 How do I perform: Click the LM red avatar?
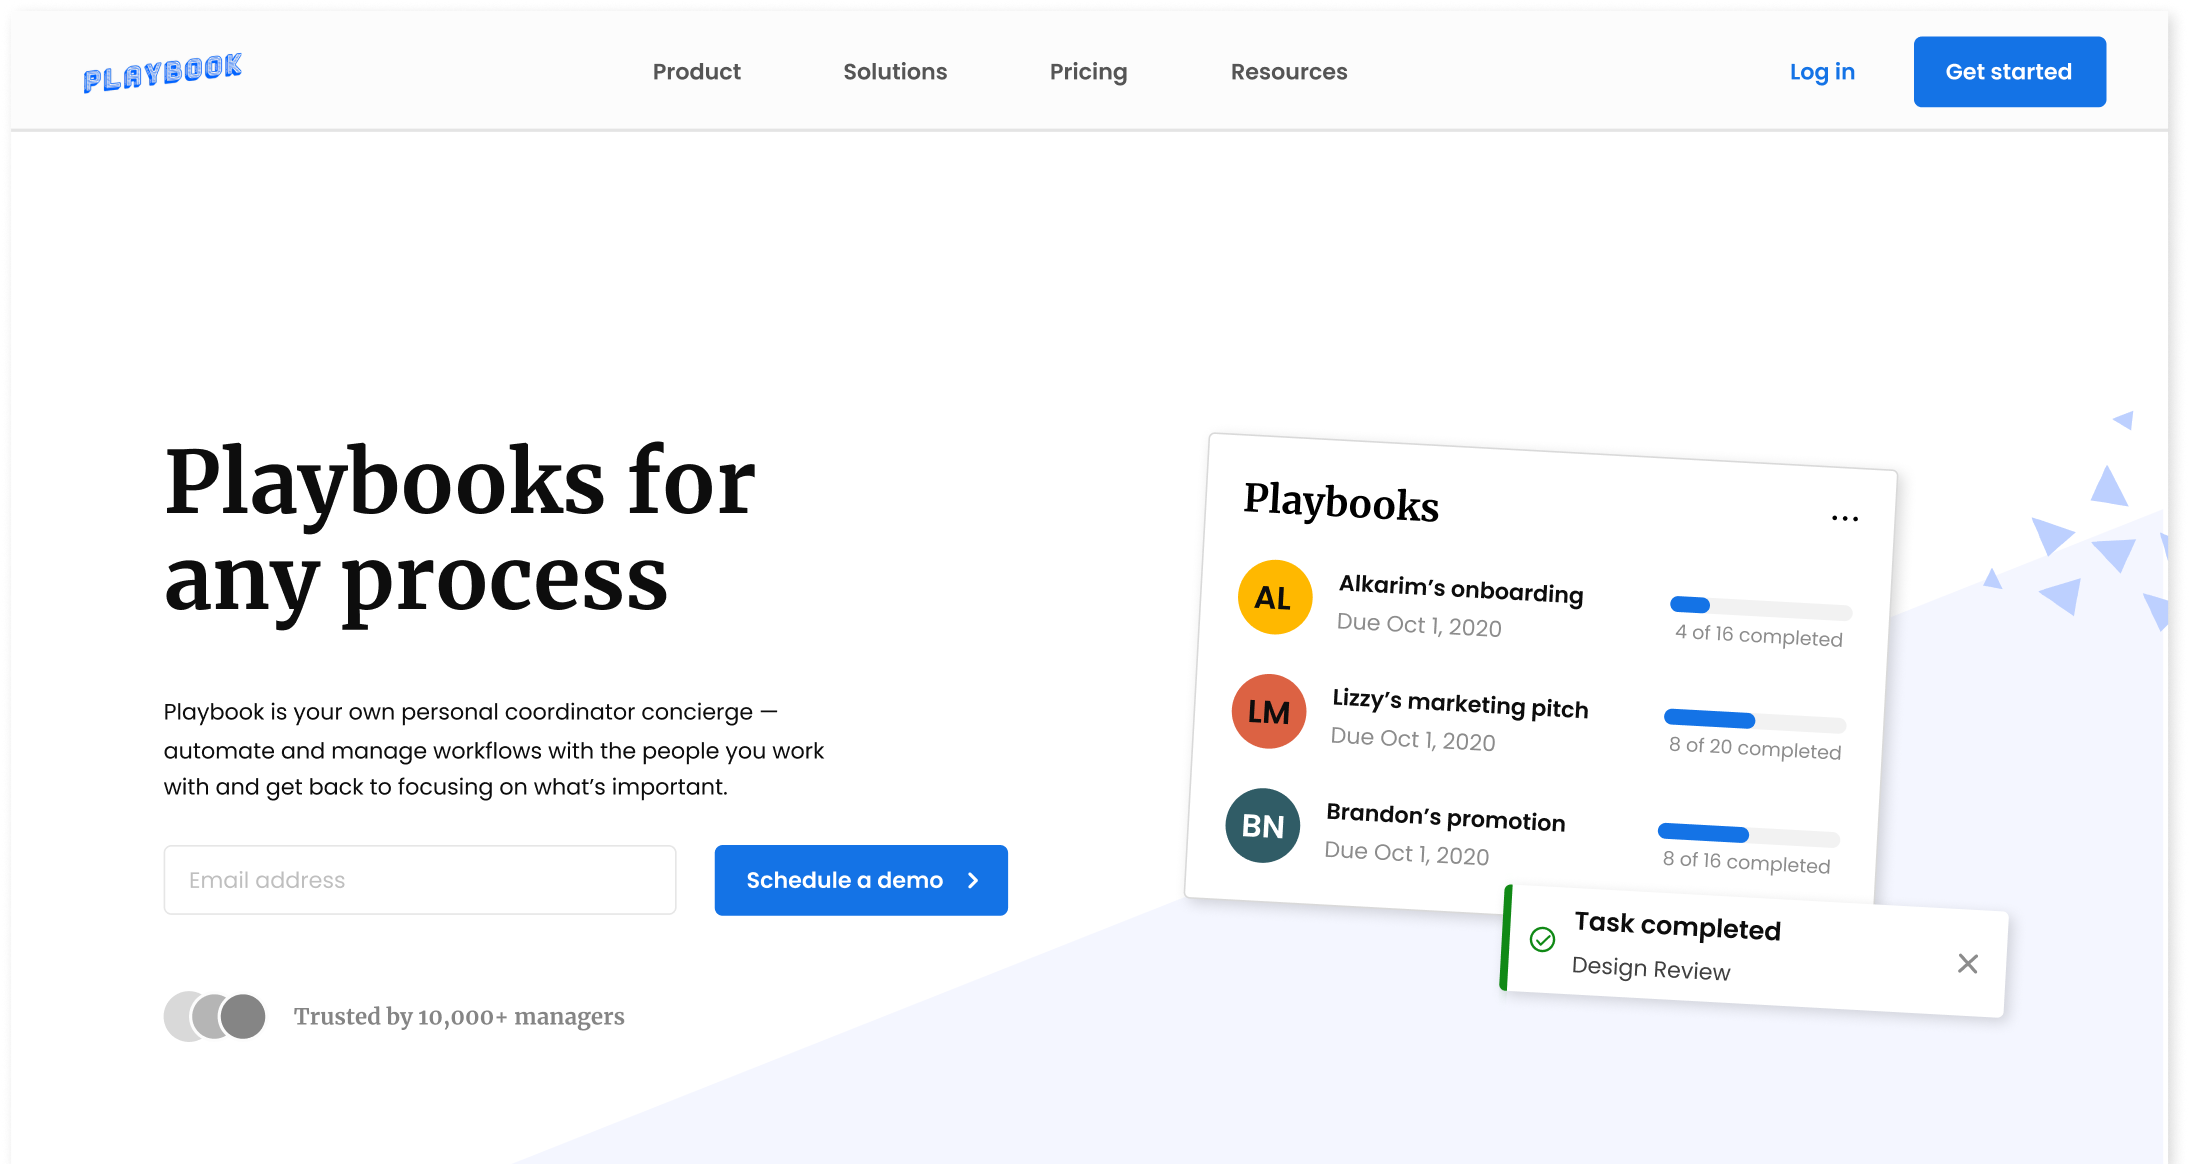[x=1268, y=711]
